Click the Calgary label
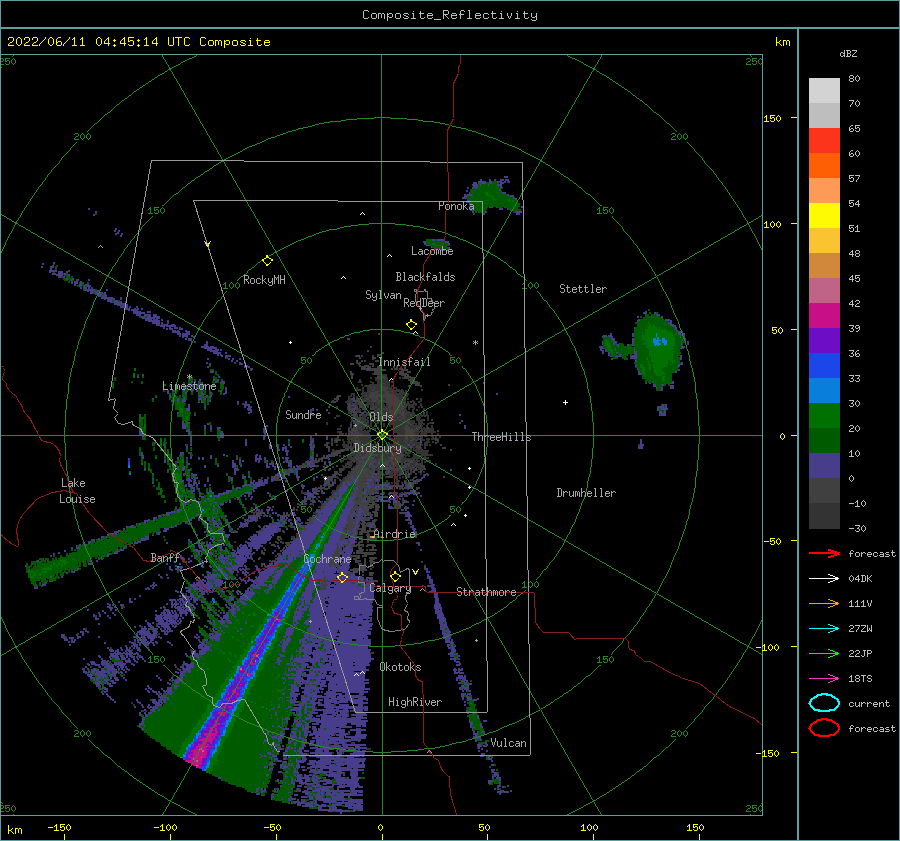This screenshot has height=841, width=900. coord(390,588)
